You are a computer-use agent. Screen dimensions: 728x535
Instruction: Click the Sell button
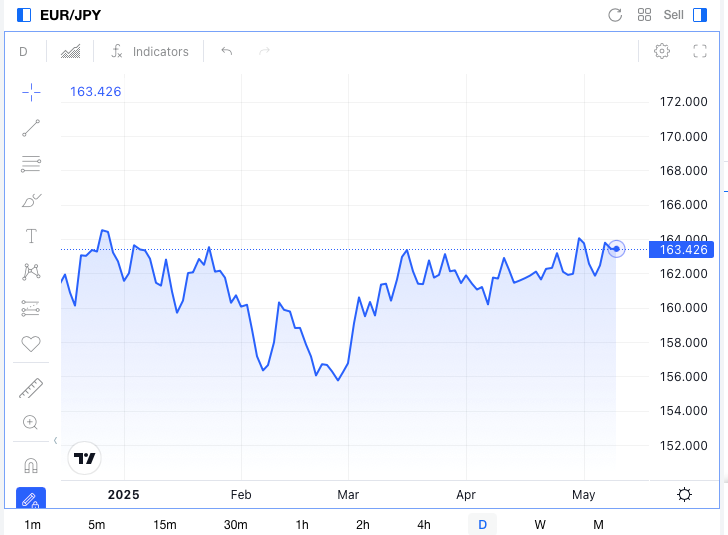[x=673, y=15]
